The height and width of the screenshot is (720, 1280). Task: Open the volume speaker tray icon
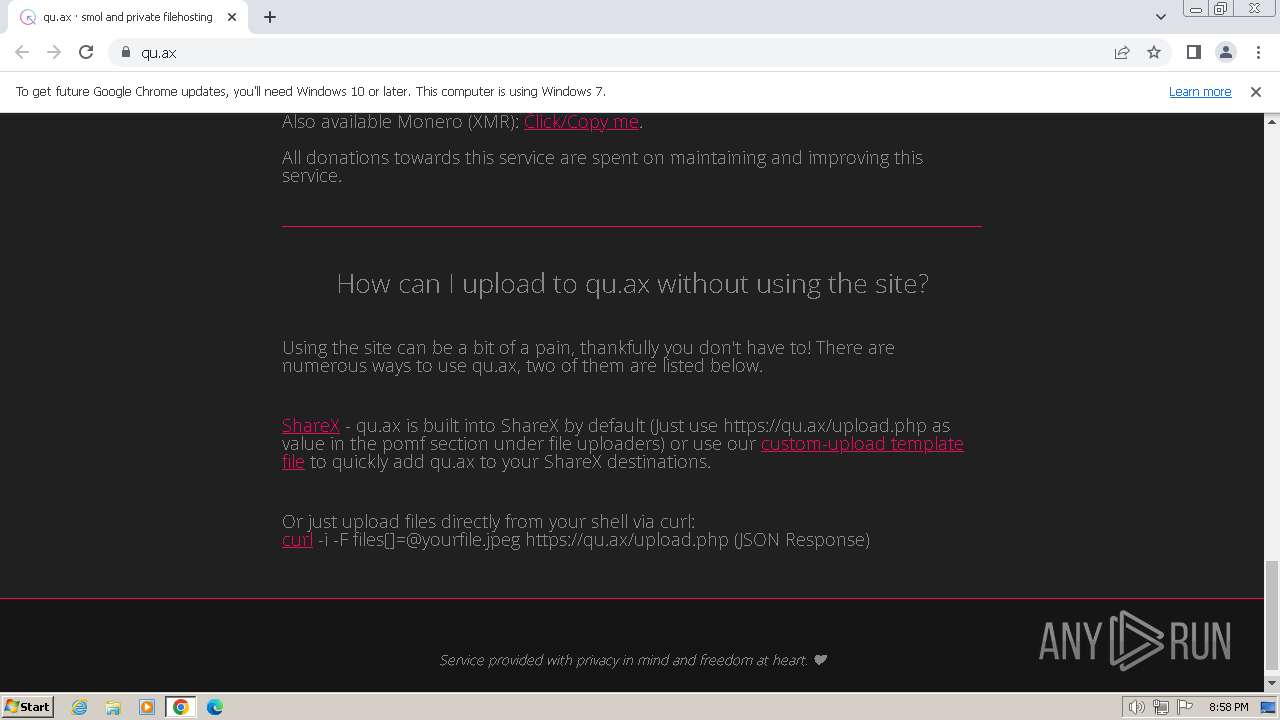[1137, 707]
